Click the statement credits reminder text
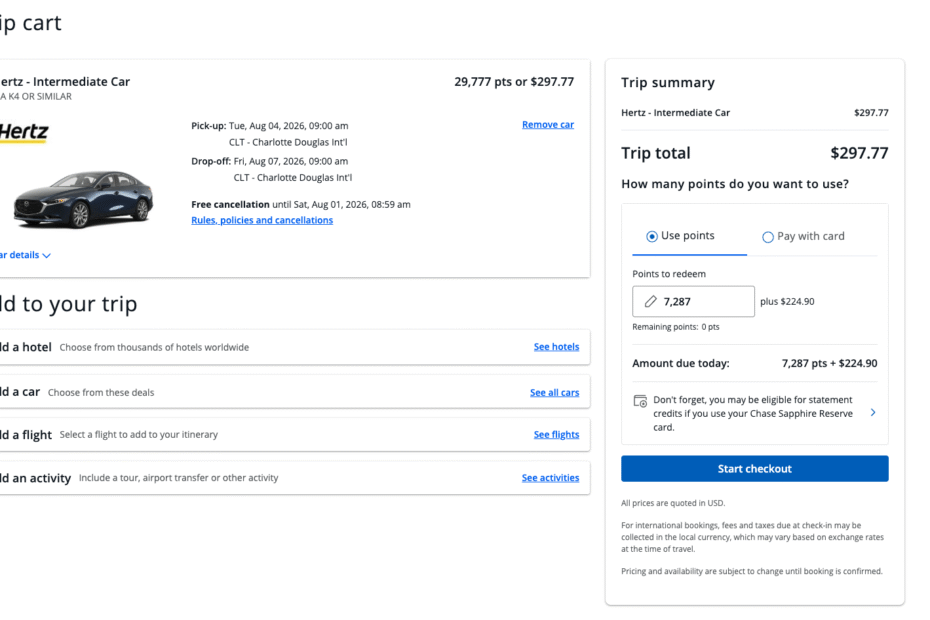Image resolution: width=930 pixels, height=620 pixels. pyautogui.click(x=753, y=414)
